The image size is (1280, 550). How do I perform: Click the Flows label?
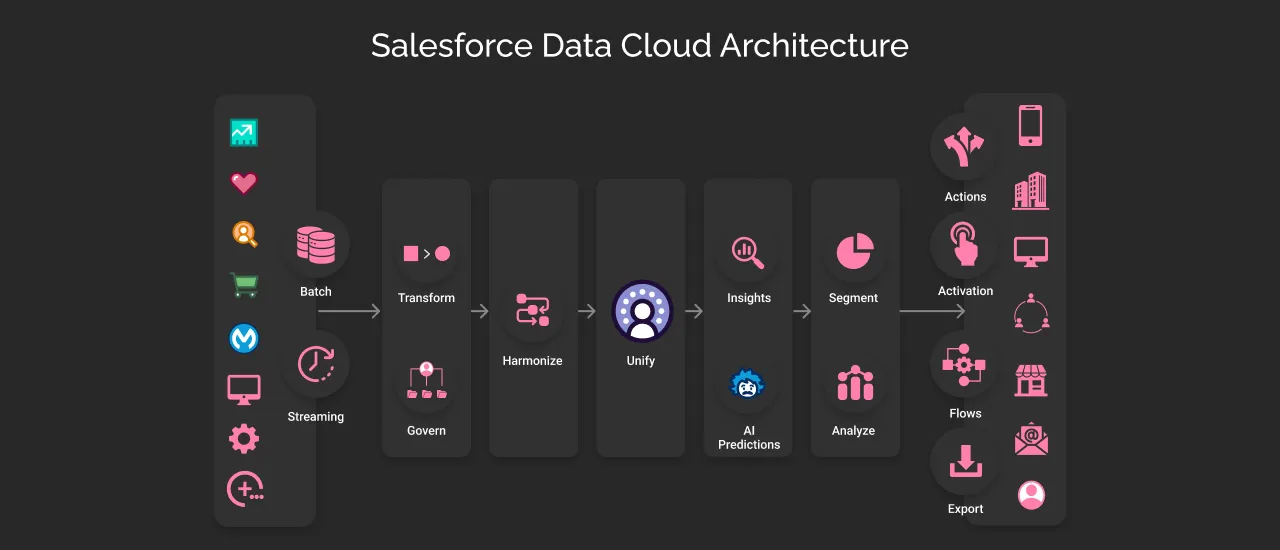(x=966, y=414)
